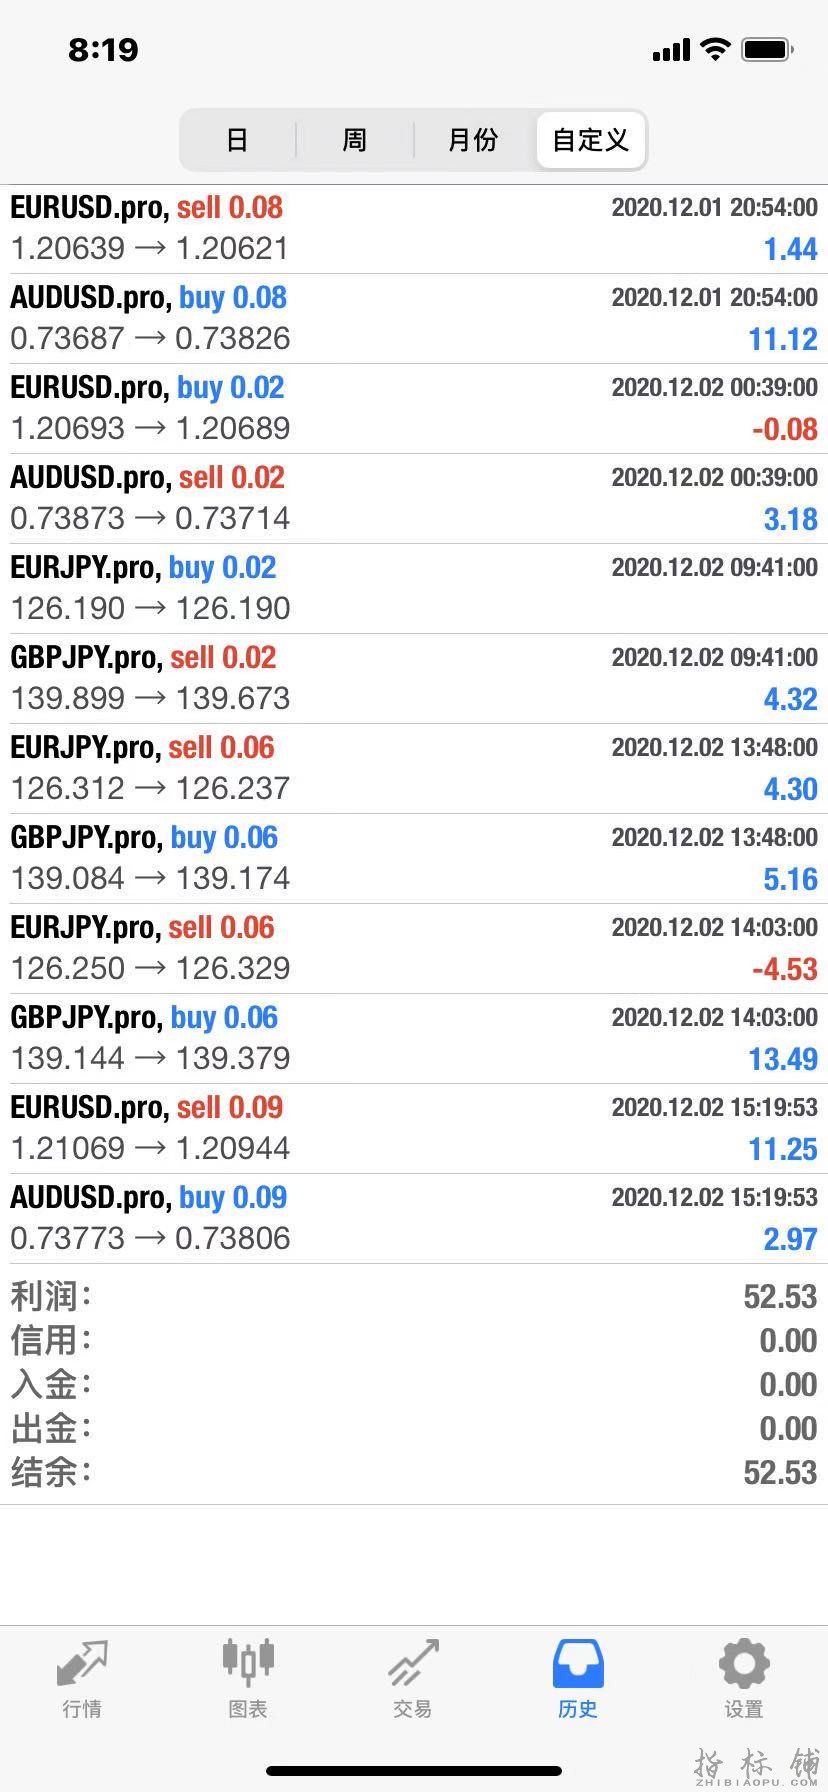The height and width of the screenshot is (1792, 828).
Task: Tap the cellular signal bars icon
Action: pyautogui.click(x=671, y=50)
